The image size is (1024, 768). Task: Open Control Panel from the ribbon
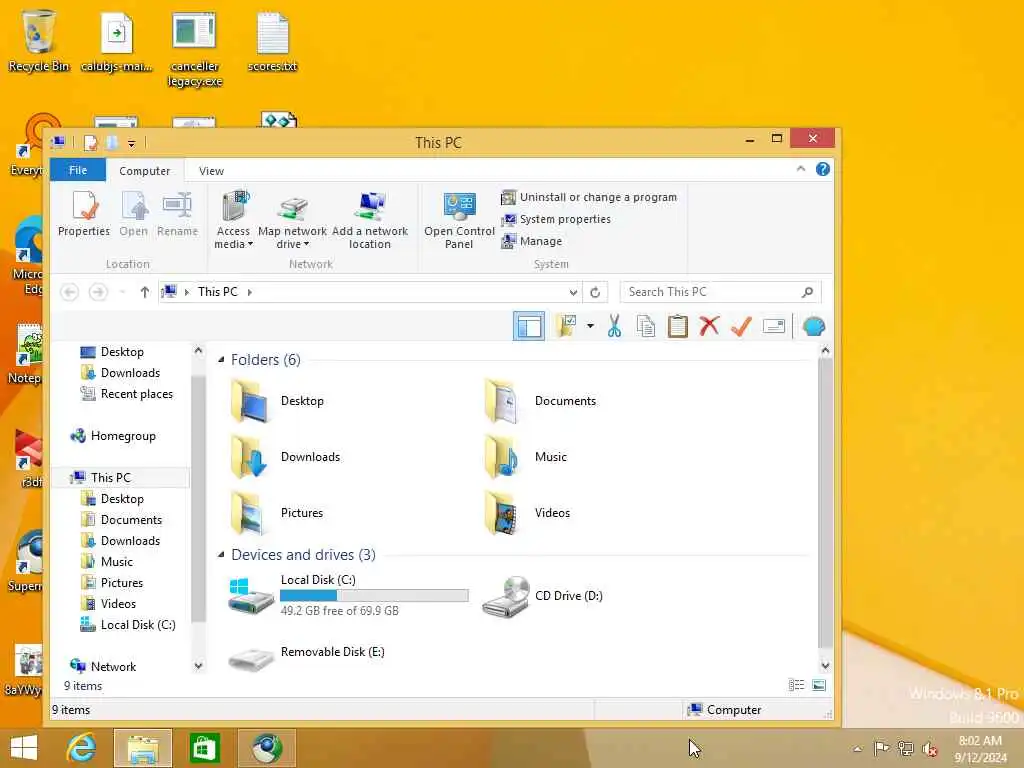pyautogui.click(x=459, y=219)
